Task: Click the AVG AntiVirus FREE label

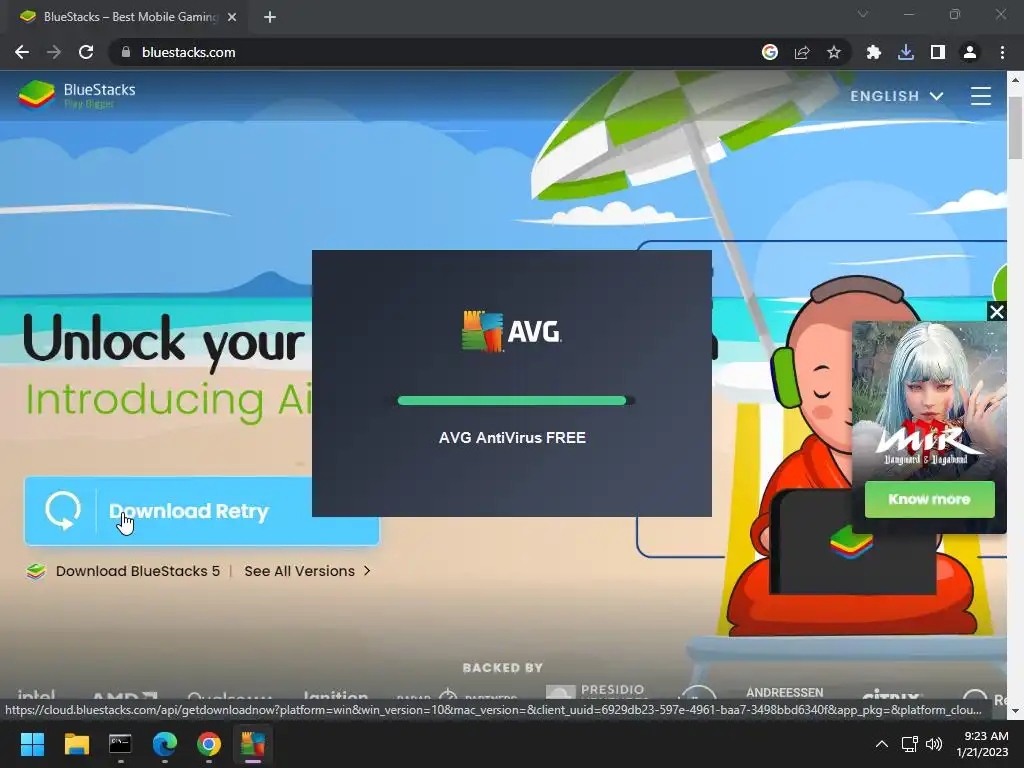Action: 512,438
